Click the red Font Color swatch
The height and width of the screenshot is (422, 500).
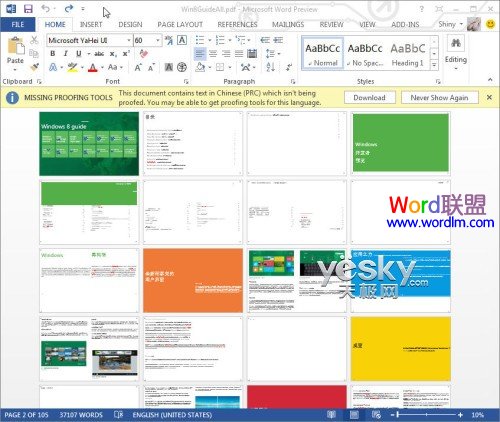(93, 68)
